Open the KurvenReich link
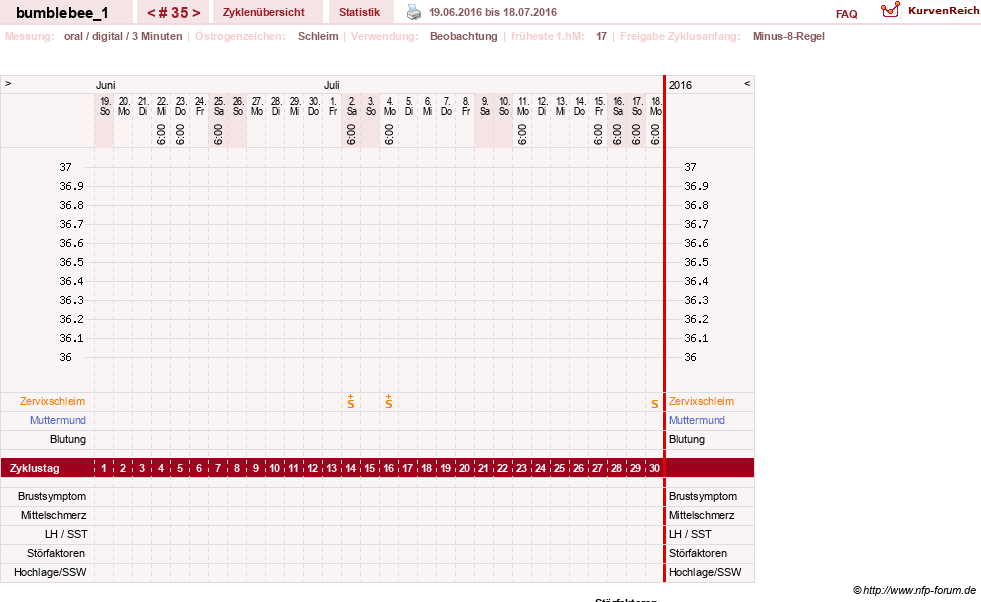Viewport: 981px width, 602px height. point(943,11)
